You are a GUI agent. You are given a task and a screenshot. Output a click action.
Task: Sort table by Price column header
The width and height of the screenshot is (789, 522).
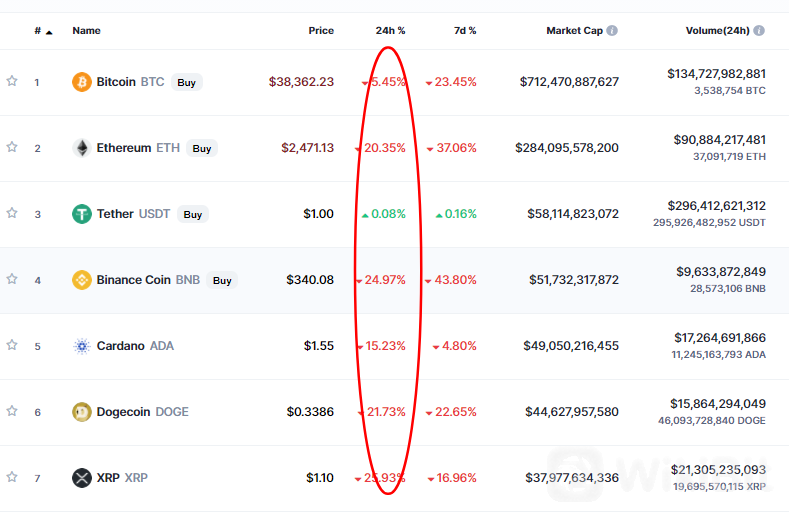pos(320,31)
